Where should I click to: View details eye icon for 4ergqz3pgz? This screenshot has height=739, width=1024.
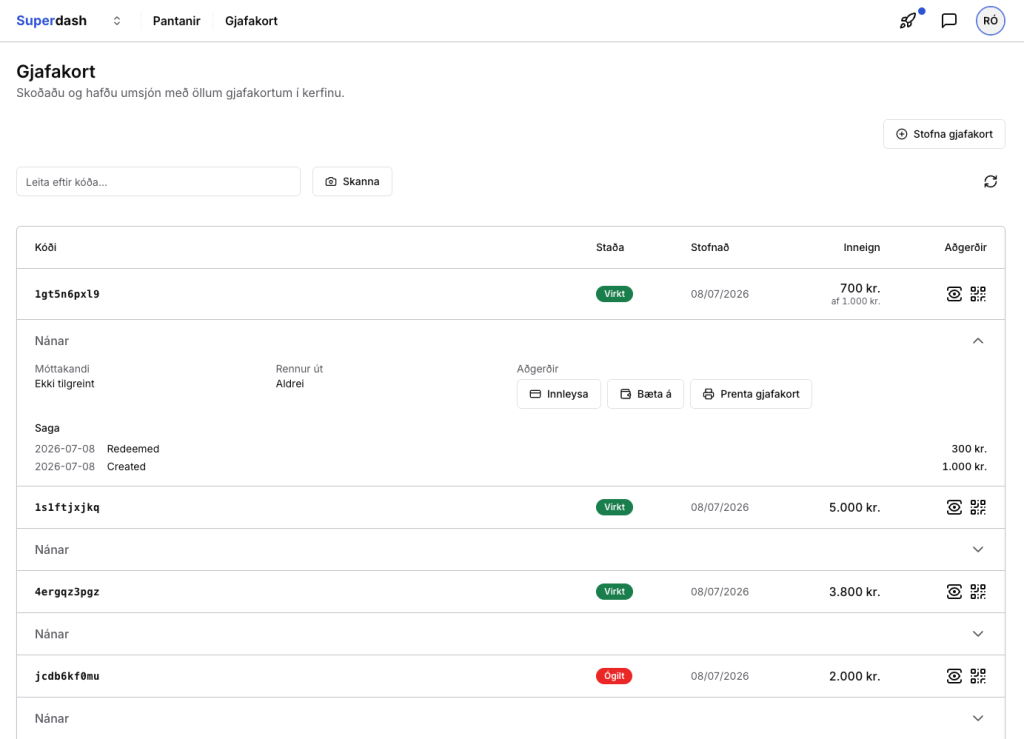coord(954,591)
